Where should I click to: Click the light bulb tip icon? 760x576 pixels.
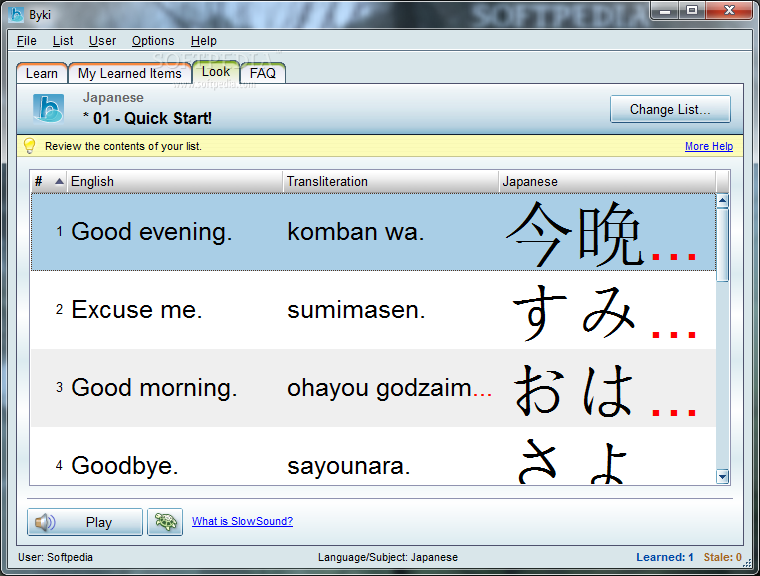click(30, 146)
